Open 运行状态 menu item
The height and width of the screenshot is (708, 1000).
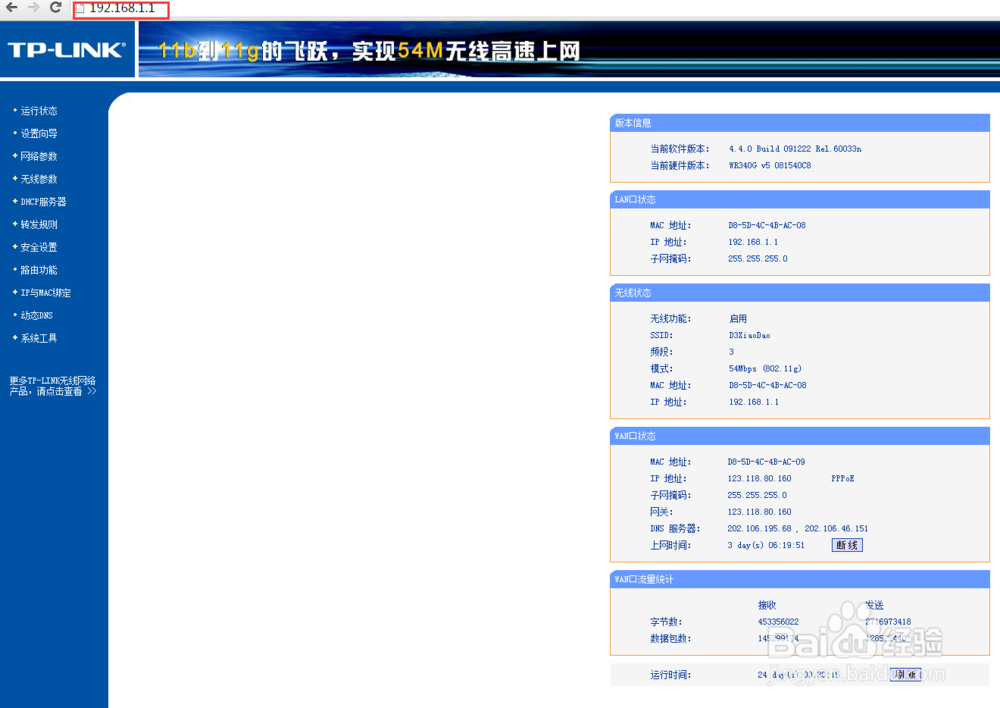[x=39, y=111]
